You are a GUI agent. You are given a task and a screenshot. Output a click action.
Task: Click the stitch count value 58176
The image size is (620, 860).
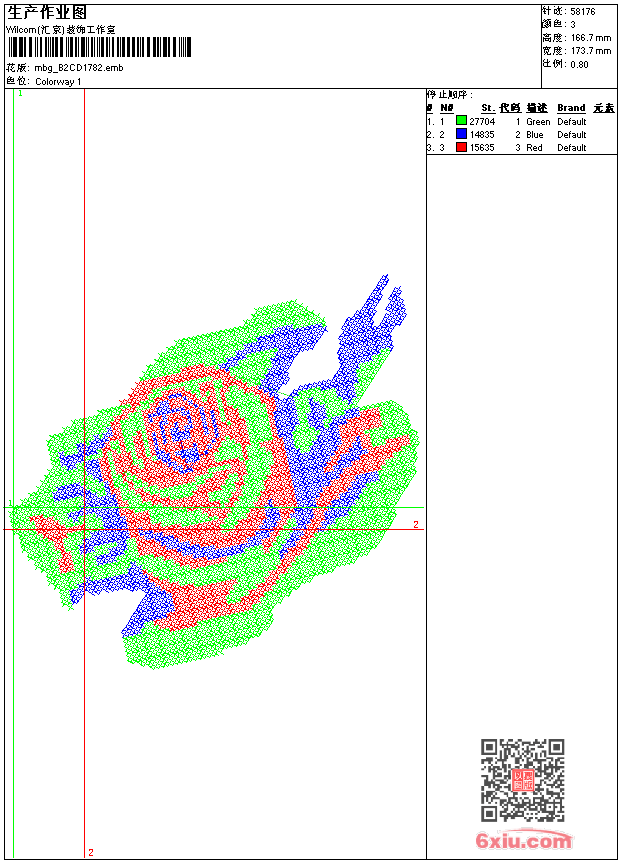click(582, 12)
